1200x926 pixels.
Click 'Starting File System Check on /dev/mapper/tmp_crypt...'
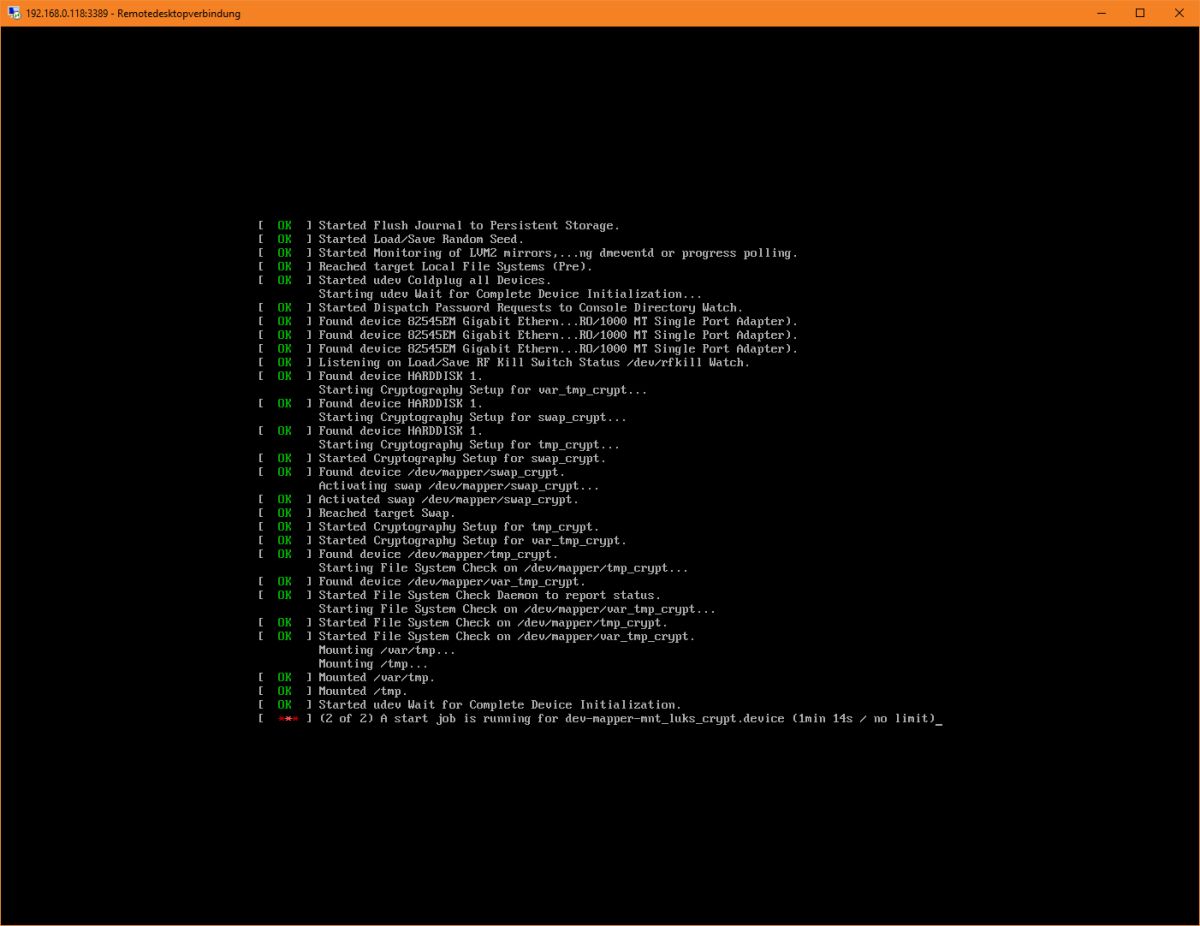coord(503,568)
